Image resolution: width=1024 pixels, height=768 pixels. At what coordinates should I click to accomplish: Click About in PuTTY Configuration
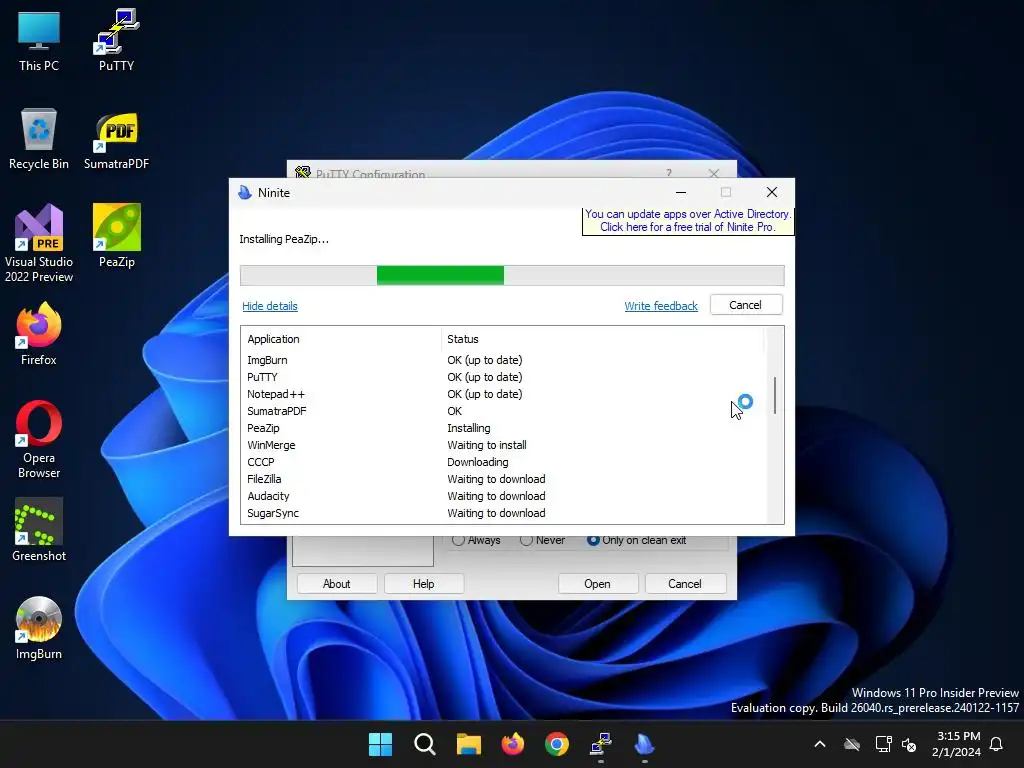point(336,584)
